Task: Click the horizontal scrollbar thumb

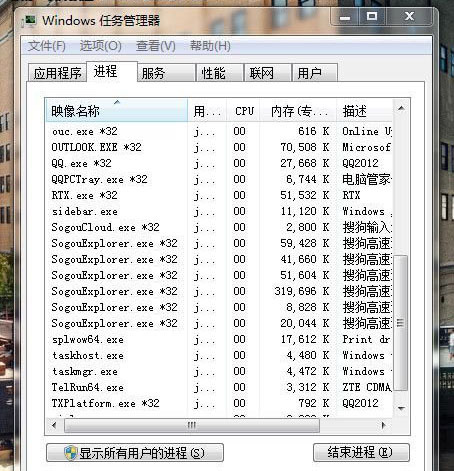Action: [x=192, y=426]
